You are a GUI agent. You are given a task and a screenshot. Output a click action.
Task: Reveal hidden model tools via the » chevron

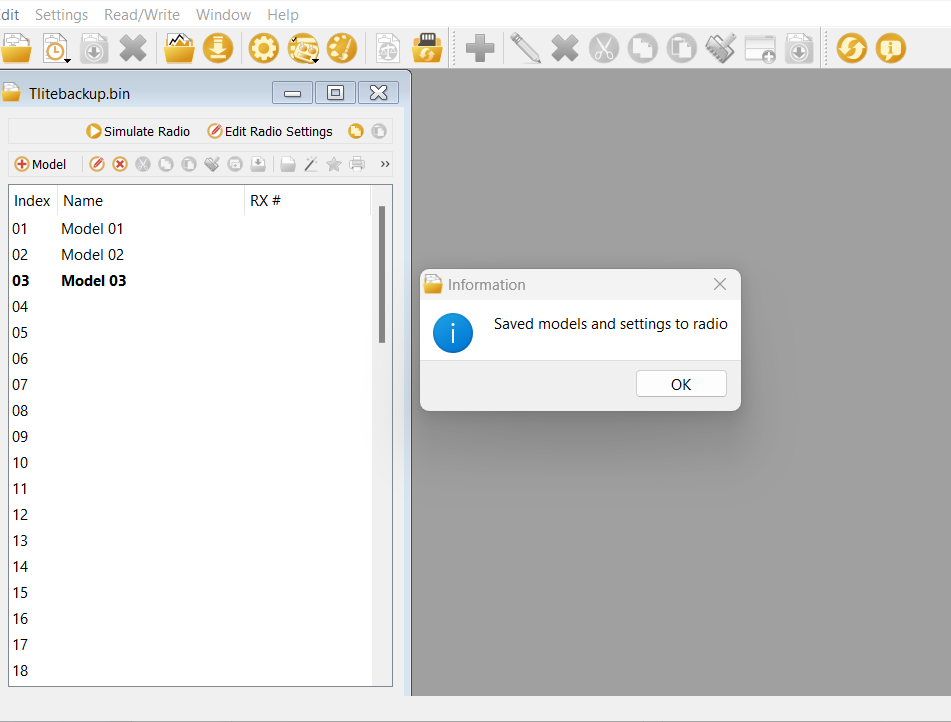click(385, 163)
